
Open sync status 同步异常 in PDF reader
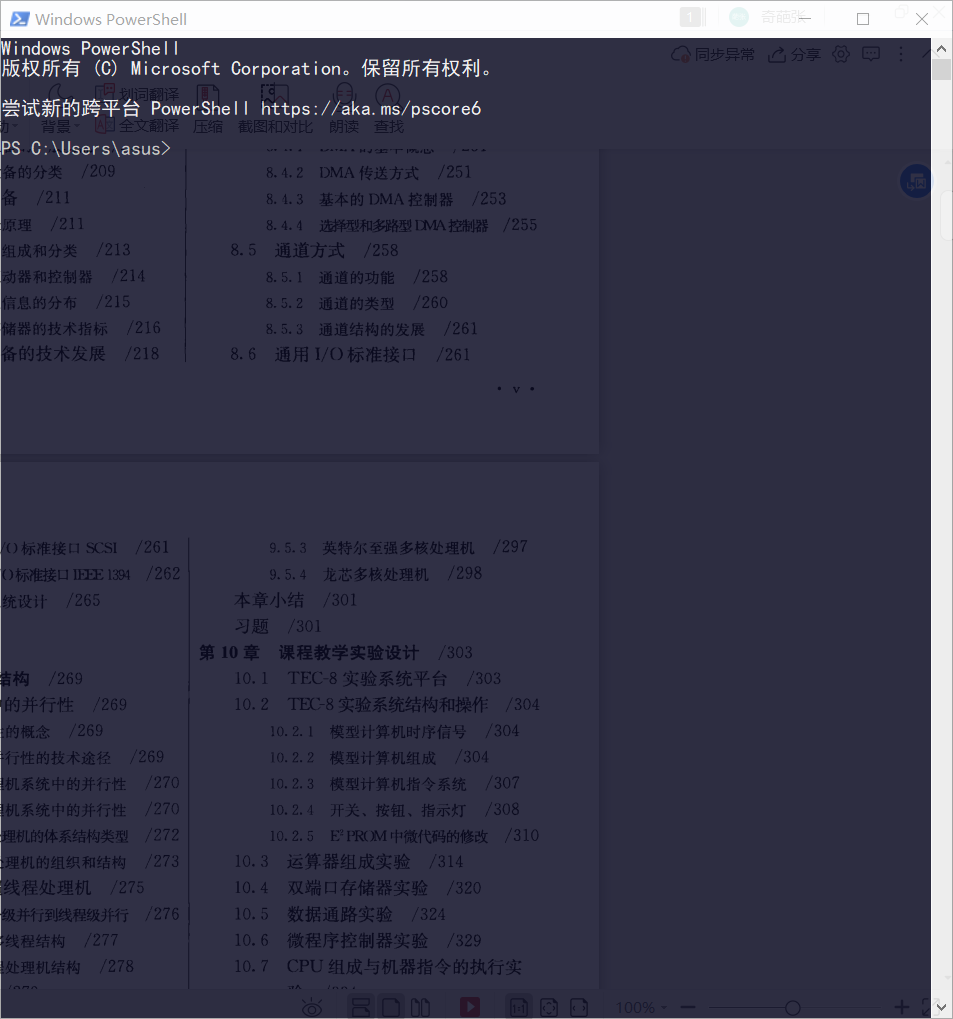point(713,55)
